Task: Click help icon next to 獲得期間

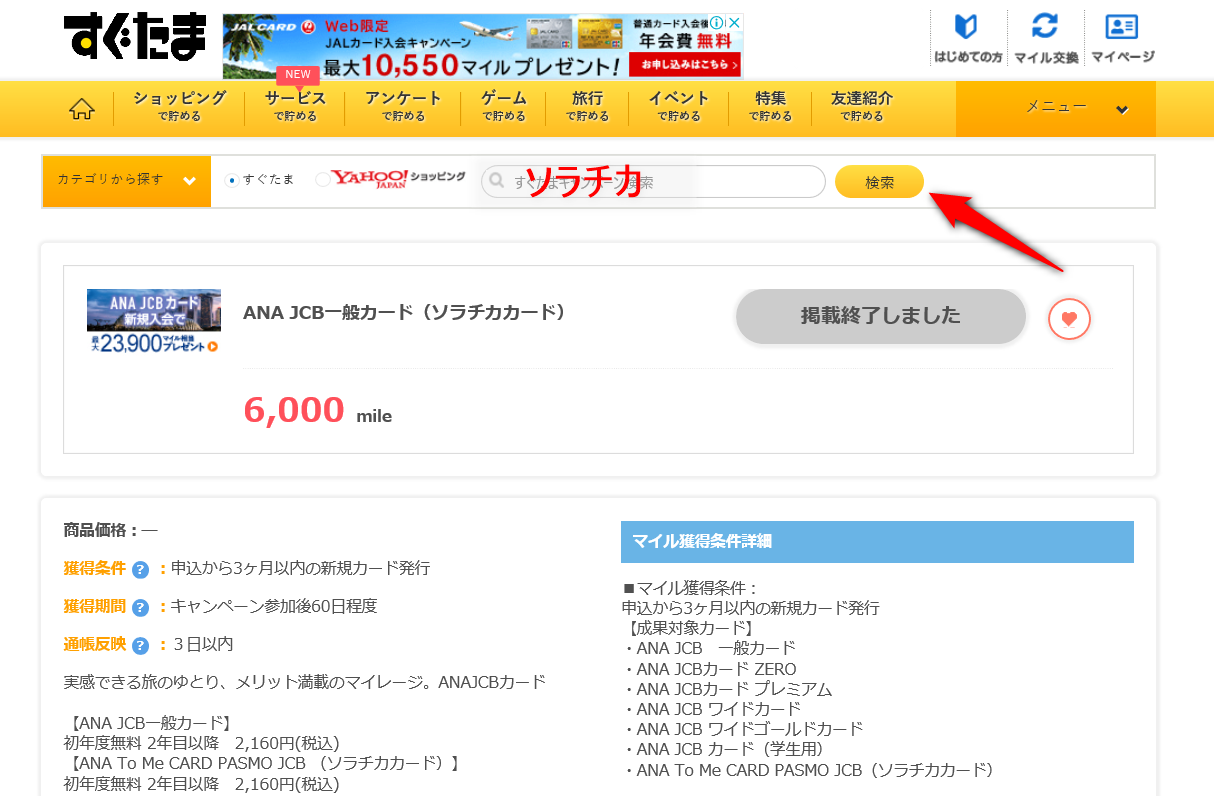Action: [140, 607]
